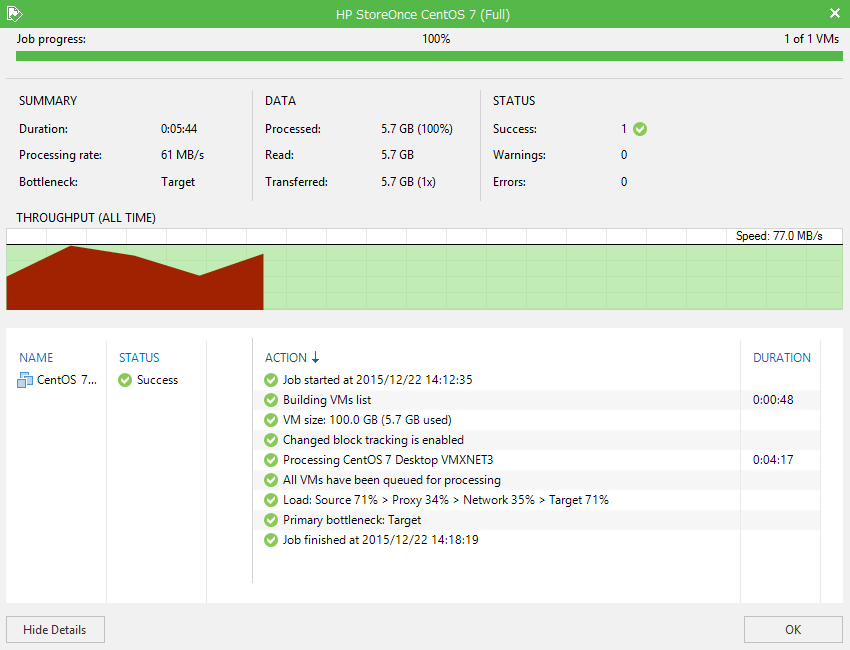Close the HP StoreOnce CentOS 7 dialog

[x=834, y=13]
